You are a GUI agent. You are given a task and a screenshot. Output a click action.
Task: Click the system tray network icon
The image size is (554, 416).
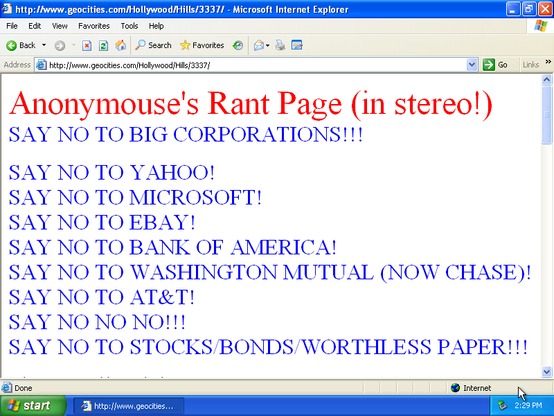point(502,405)
